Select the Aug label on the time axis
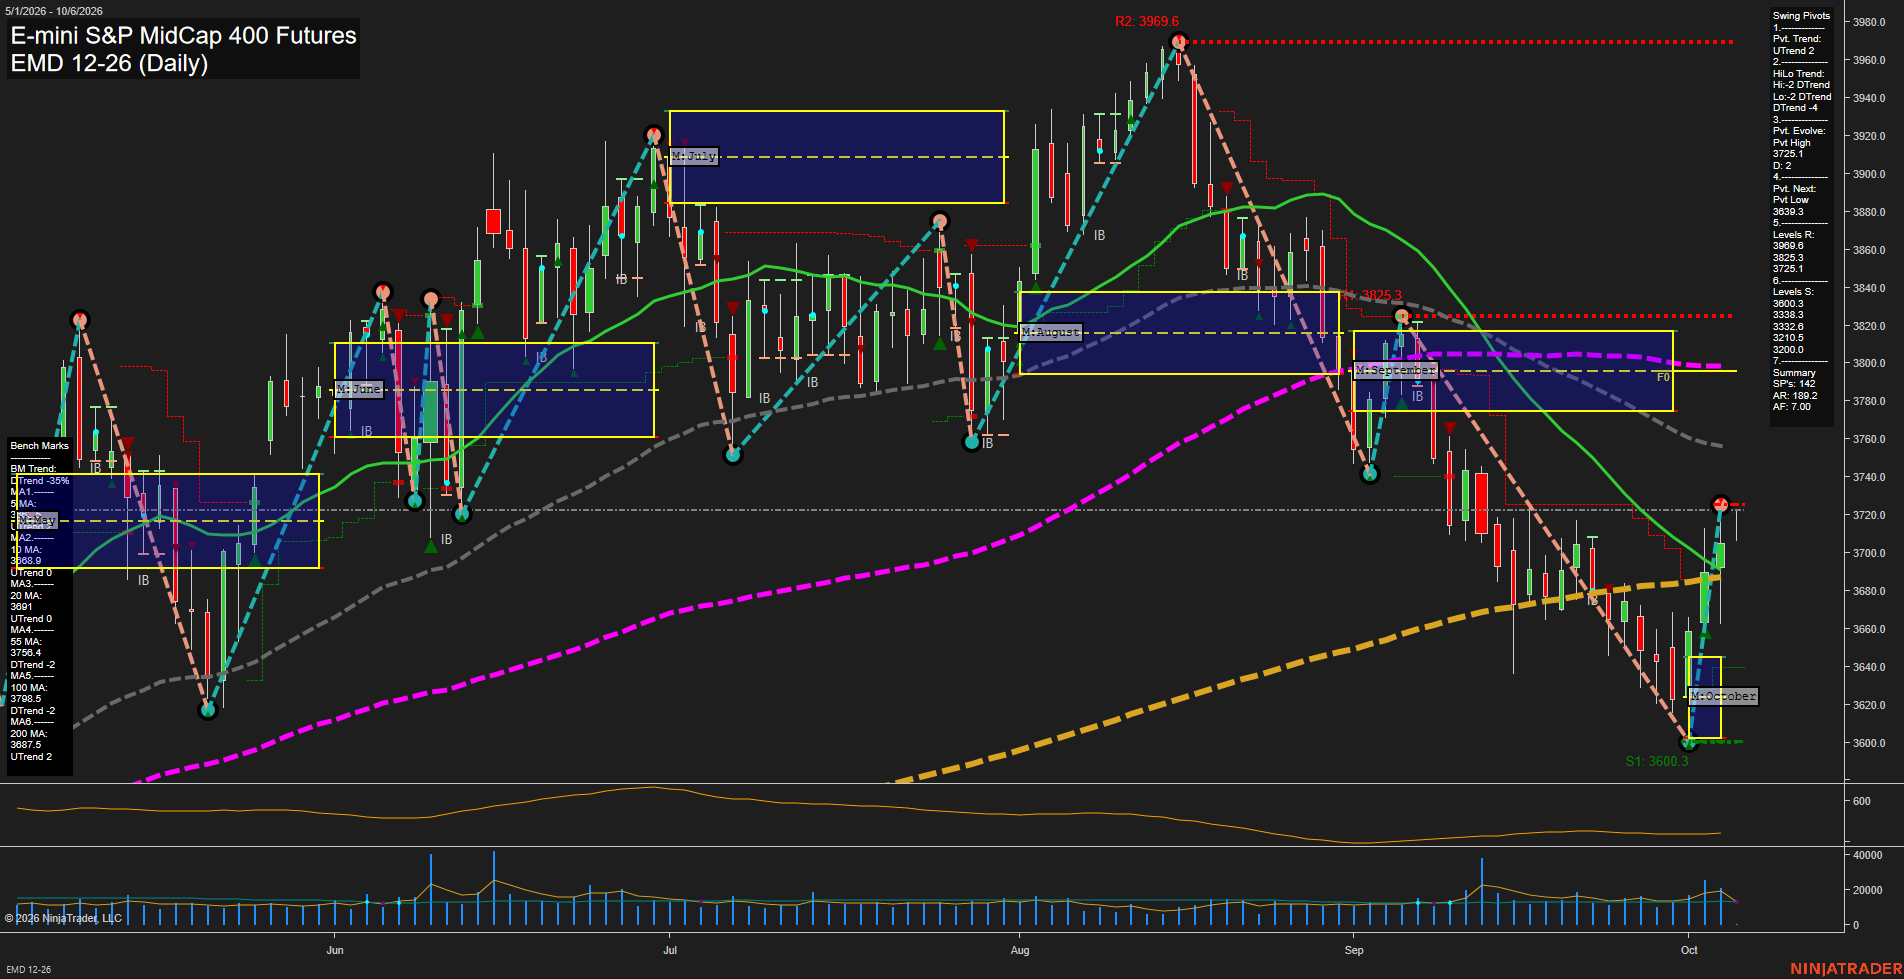This screenshot has width=1904, height=979. point(1020,950)
